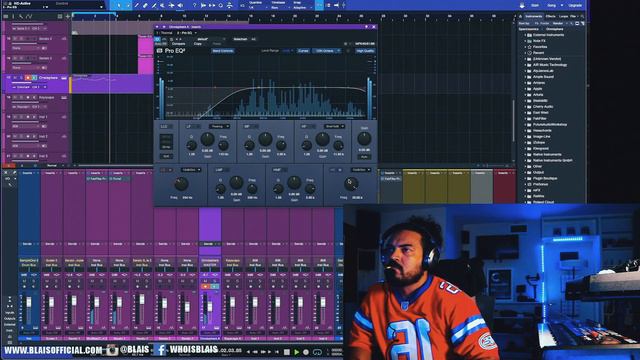This screenshot has height=360, width=640.
Task: Click the LF Gain knob
Action: click(x=207, y=140)
